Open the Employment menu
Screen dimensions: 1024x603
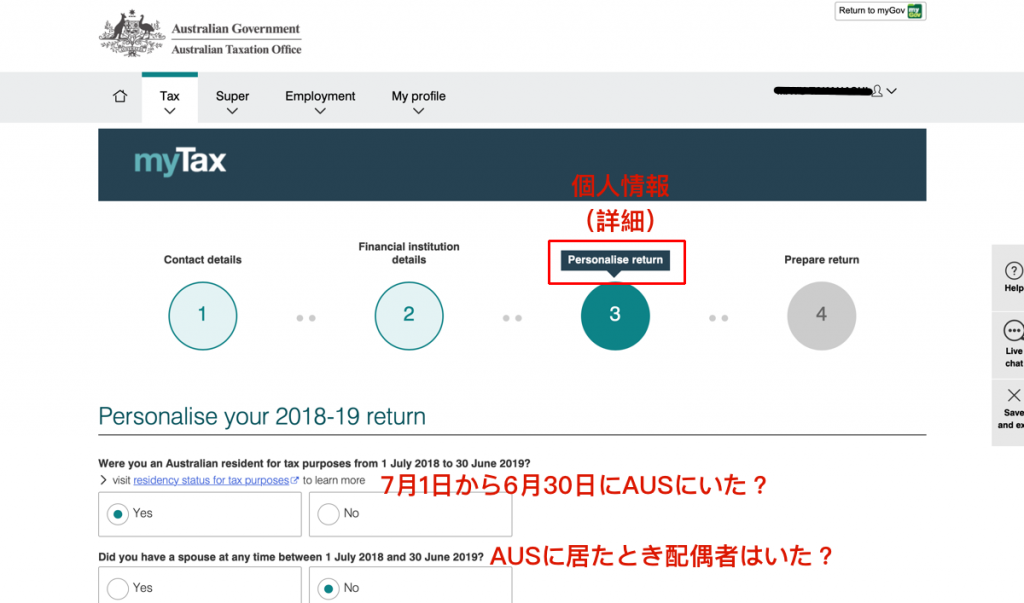(x=320, y=101)
